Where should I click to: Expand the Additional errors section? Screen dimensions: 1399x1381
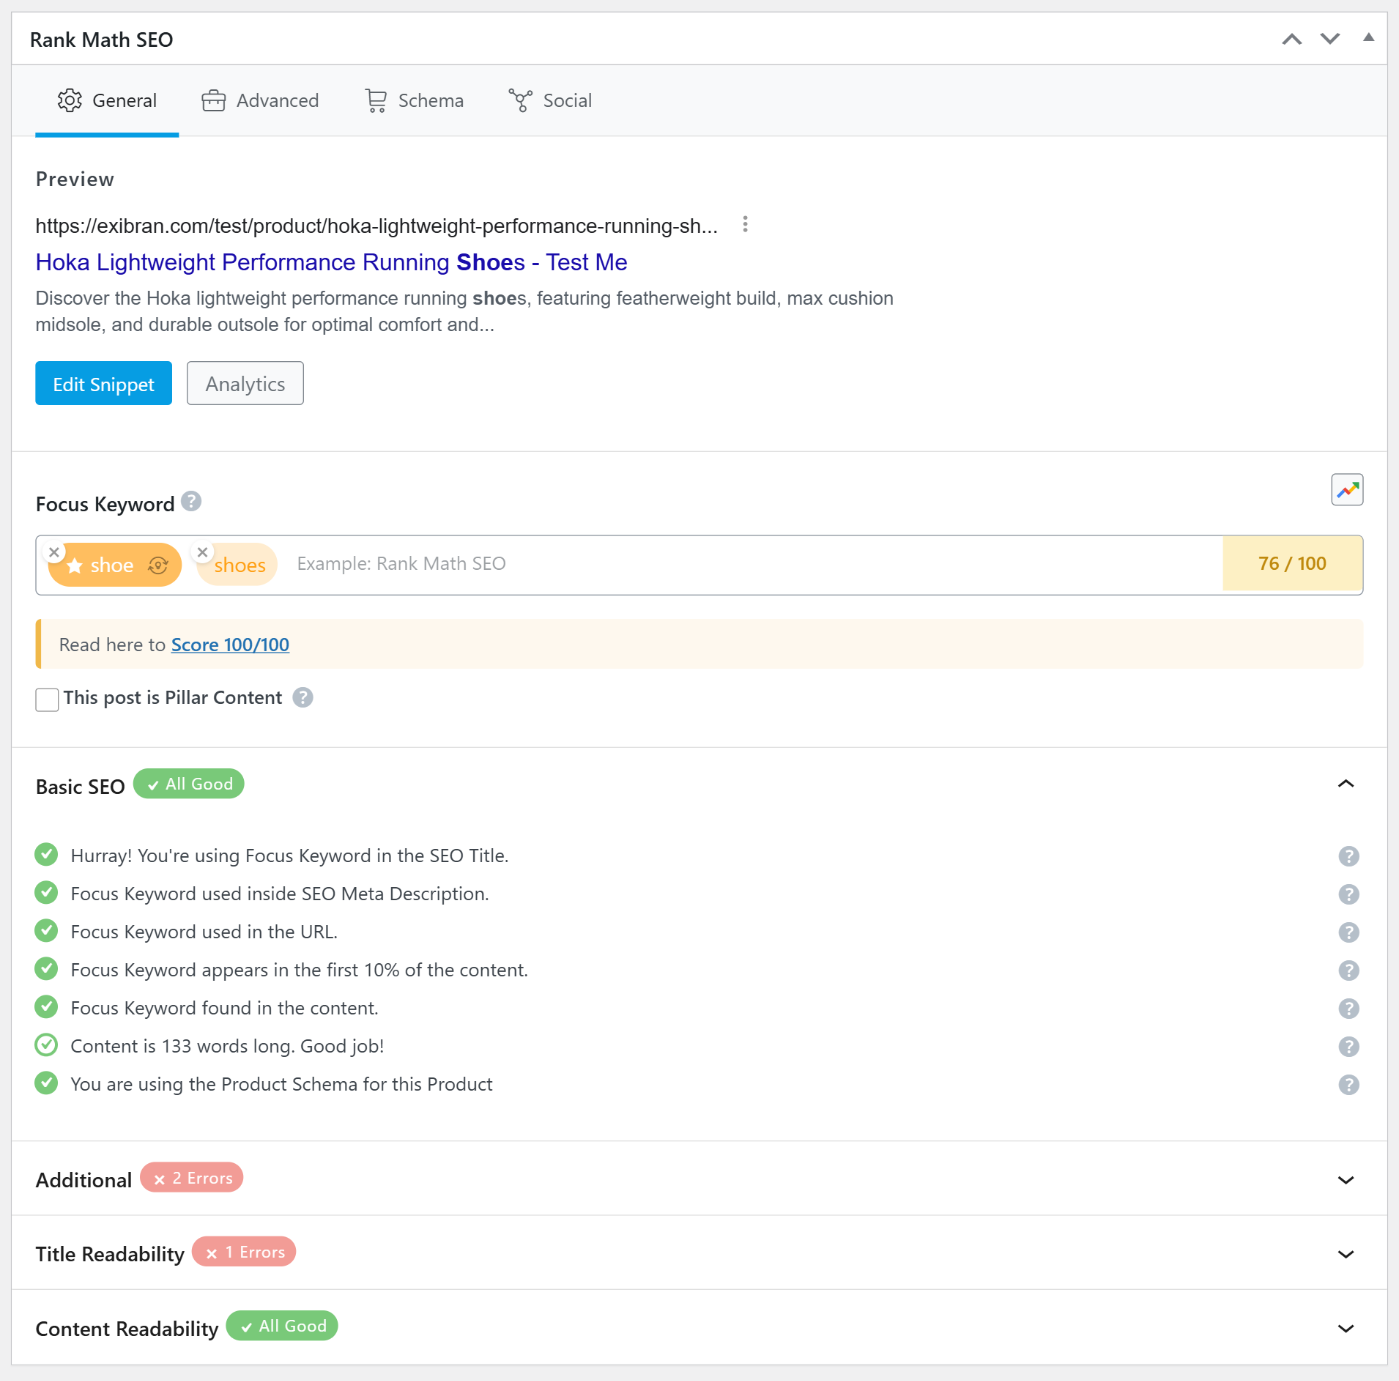1344,1179
